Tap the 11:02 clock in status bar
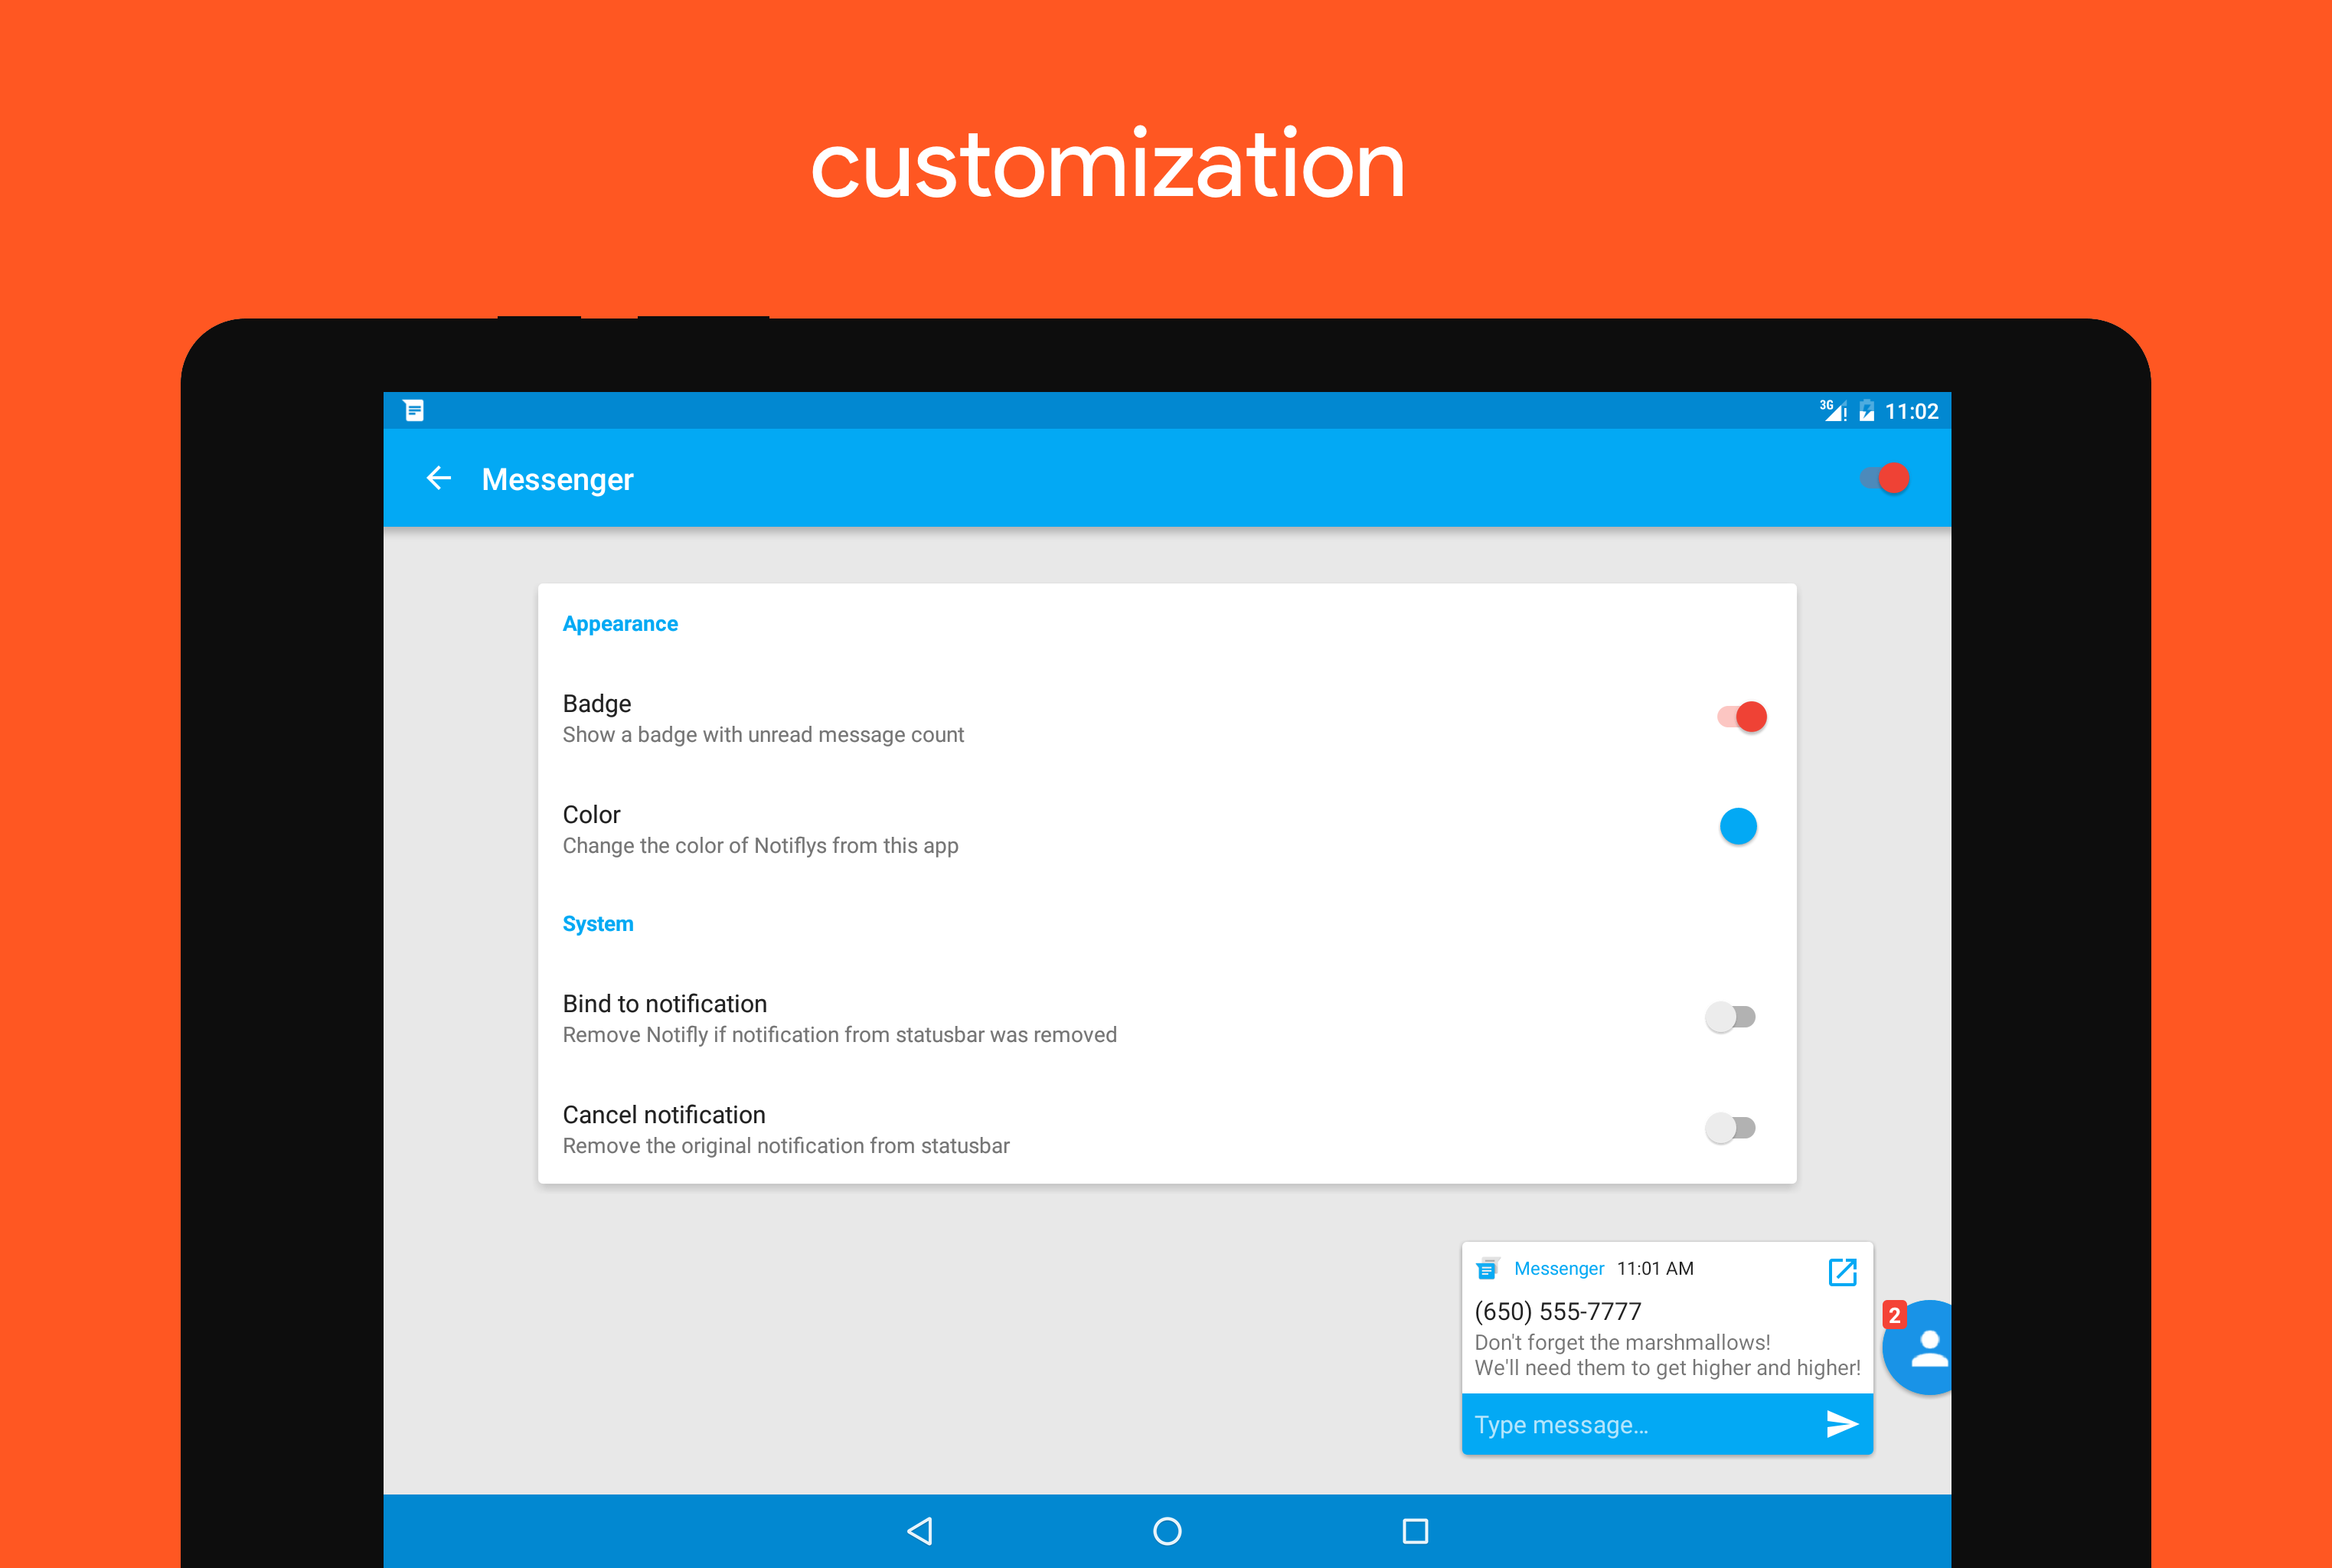This screenshot has height=1568, width=2332. point(1911,411)
